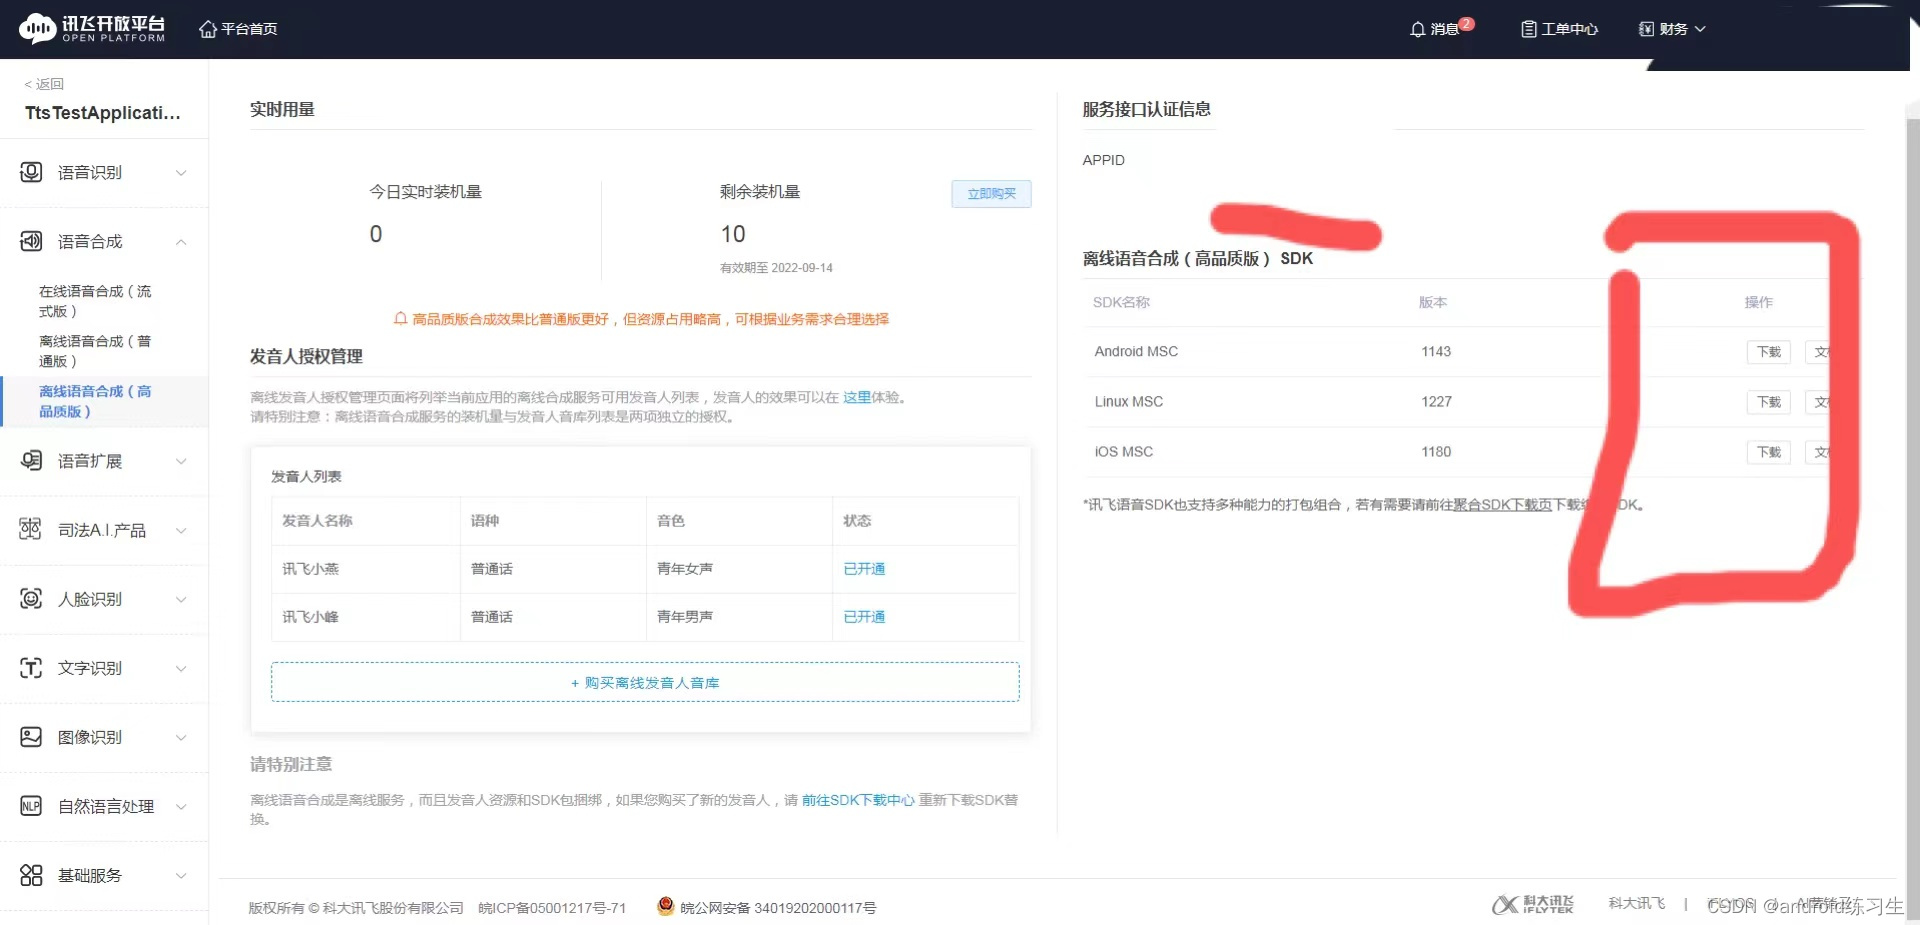1920x925 pixels.
Task: Click 已开通 status for 讯飞小峰
Action: point(864,616)
